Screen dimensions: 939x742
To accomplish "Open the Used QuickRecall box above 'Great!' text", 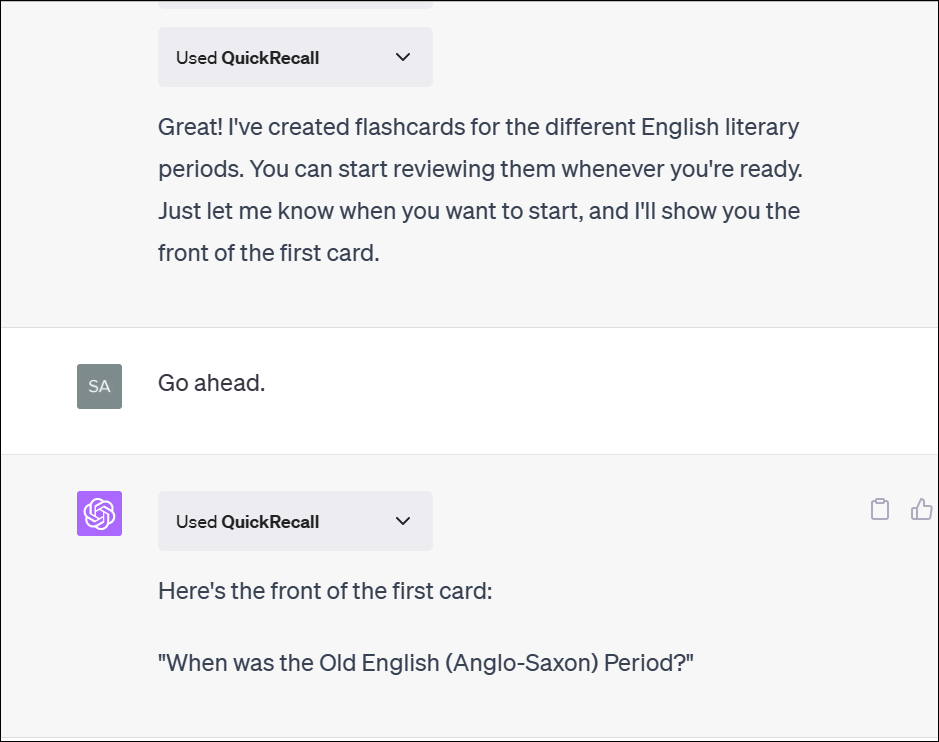I will pyautogui.click(x=295, y=57).
